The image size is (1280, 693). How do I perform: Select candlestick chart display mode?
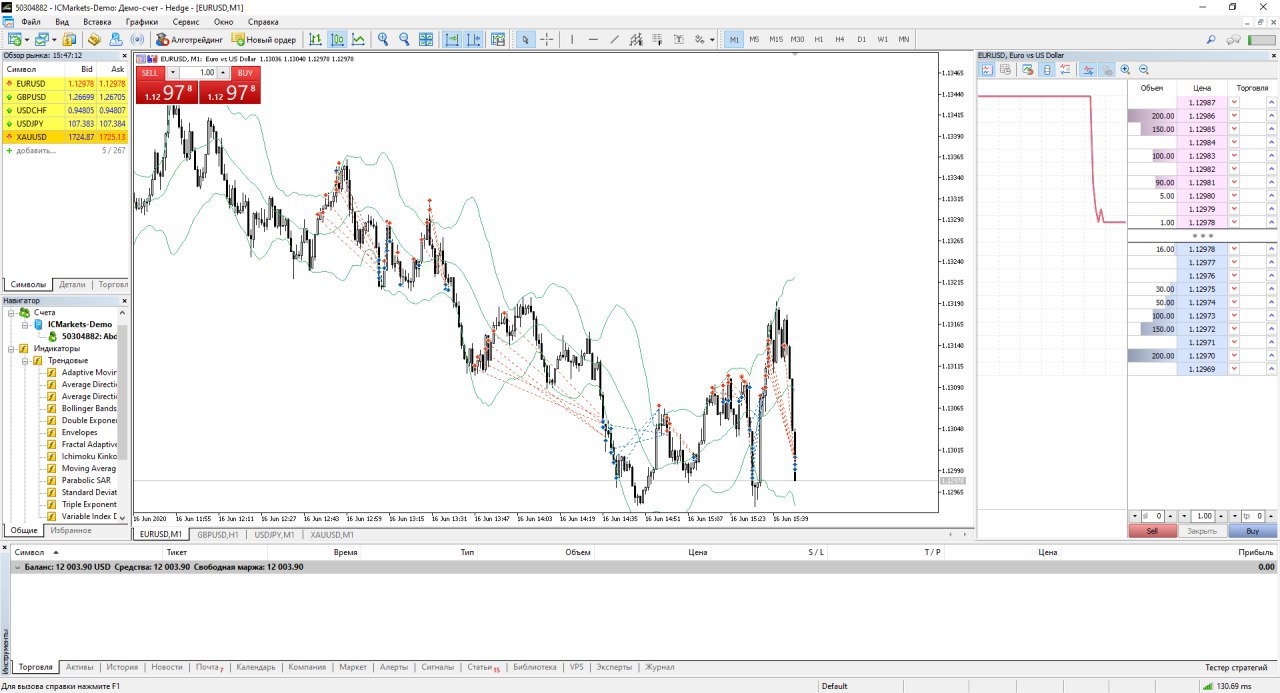pos(337,40)
